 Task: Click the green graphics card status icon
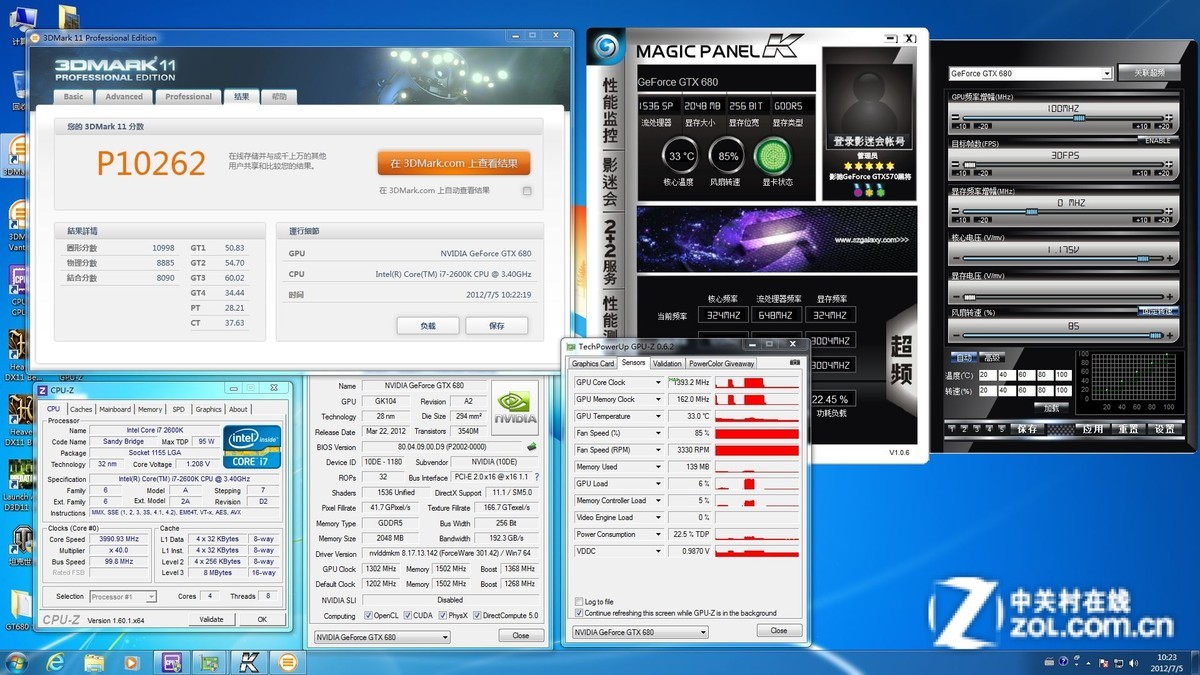tap(772, 156)
